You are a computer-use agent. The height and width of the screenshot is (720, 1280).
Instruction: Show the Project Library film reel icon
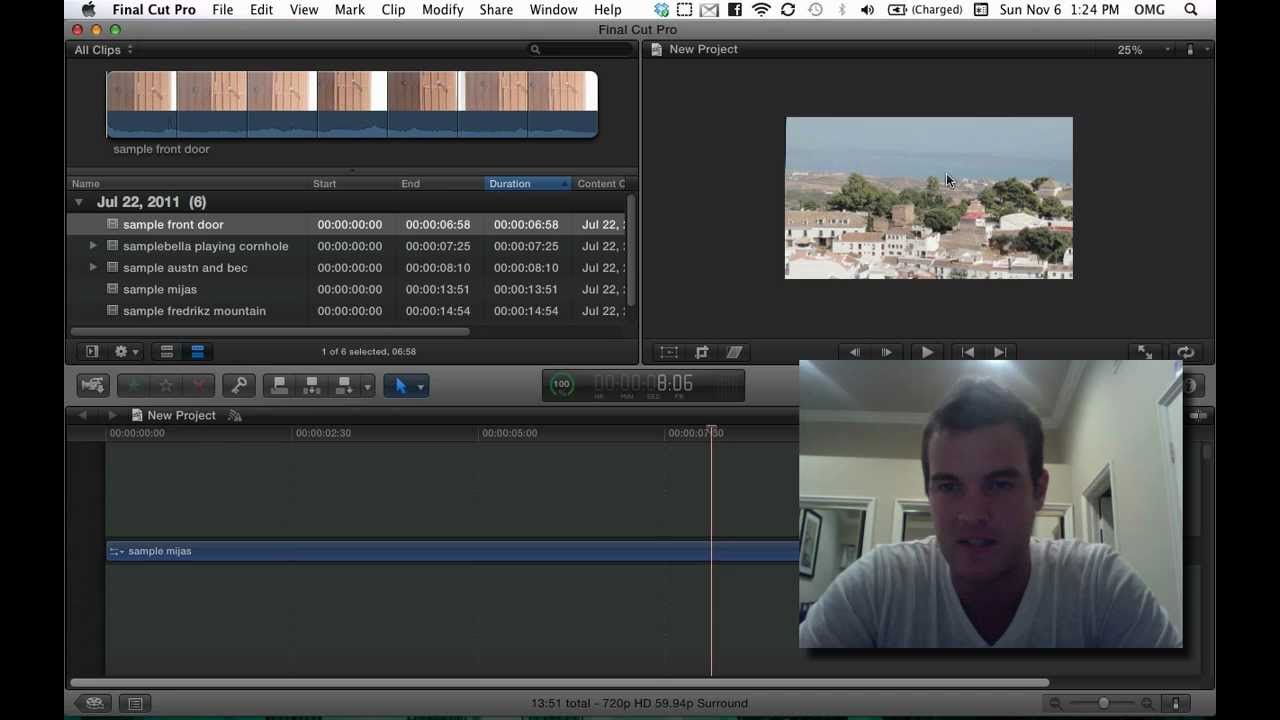pyautogui.click(x=95, y=703)
